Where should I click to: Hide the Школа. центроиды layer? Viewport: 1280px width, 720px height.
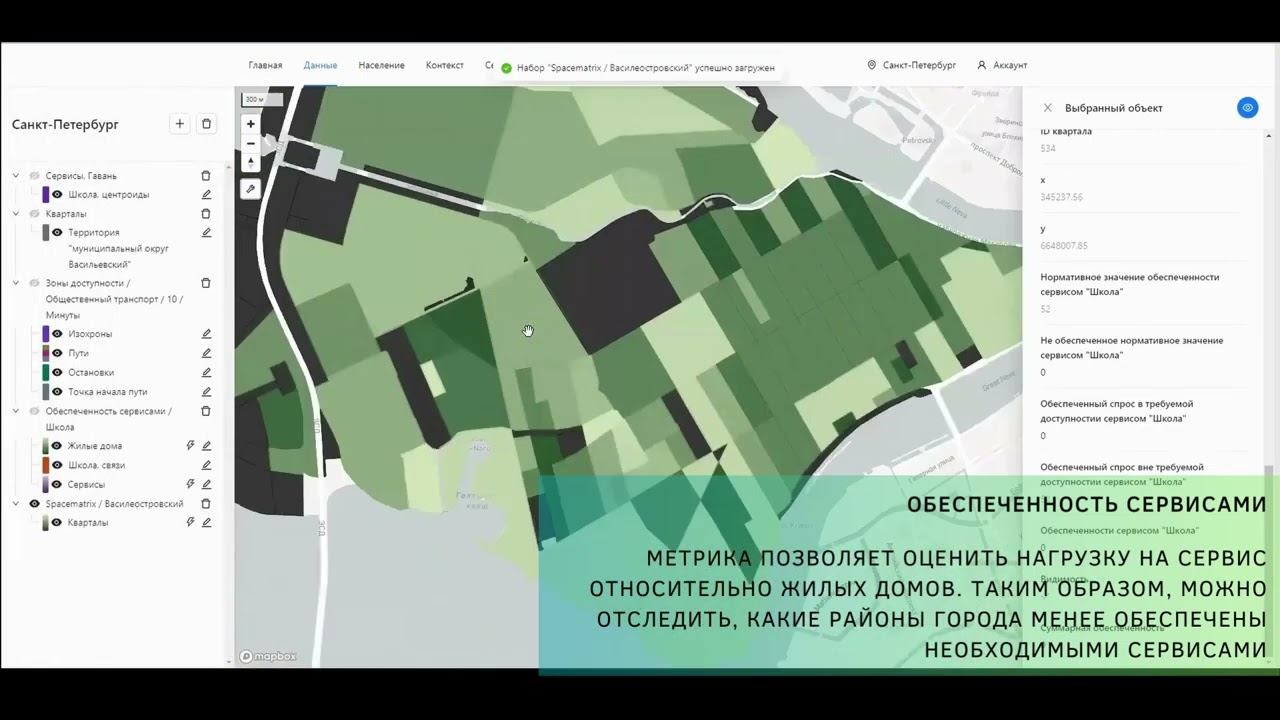point(57,195)
